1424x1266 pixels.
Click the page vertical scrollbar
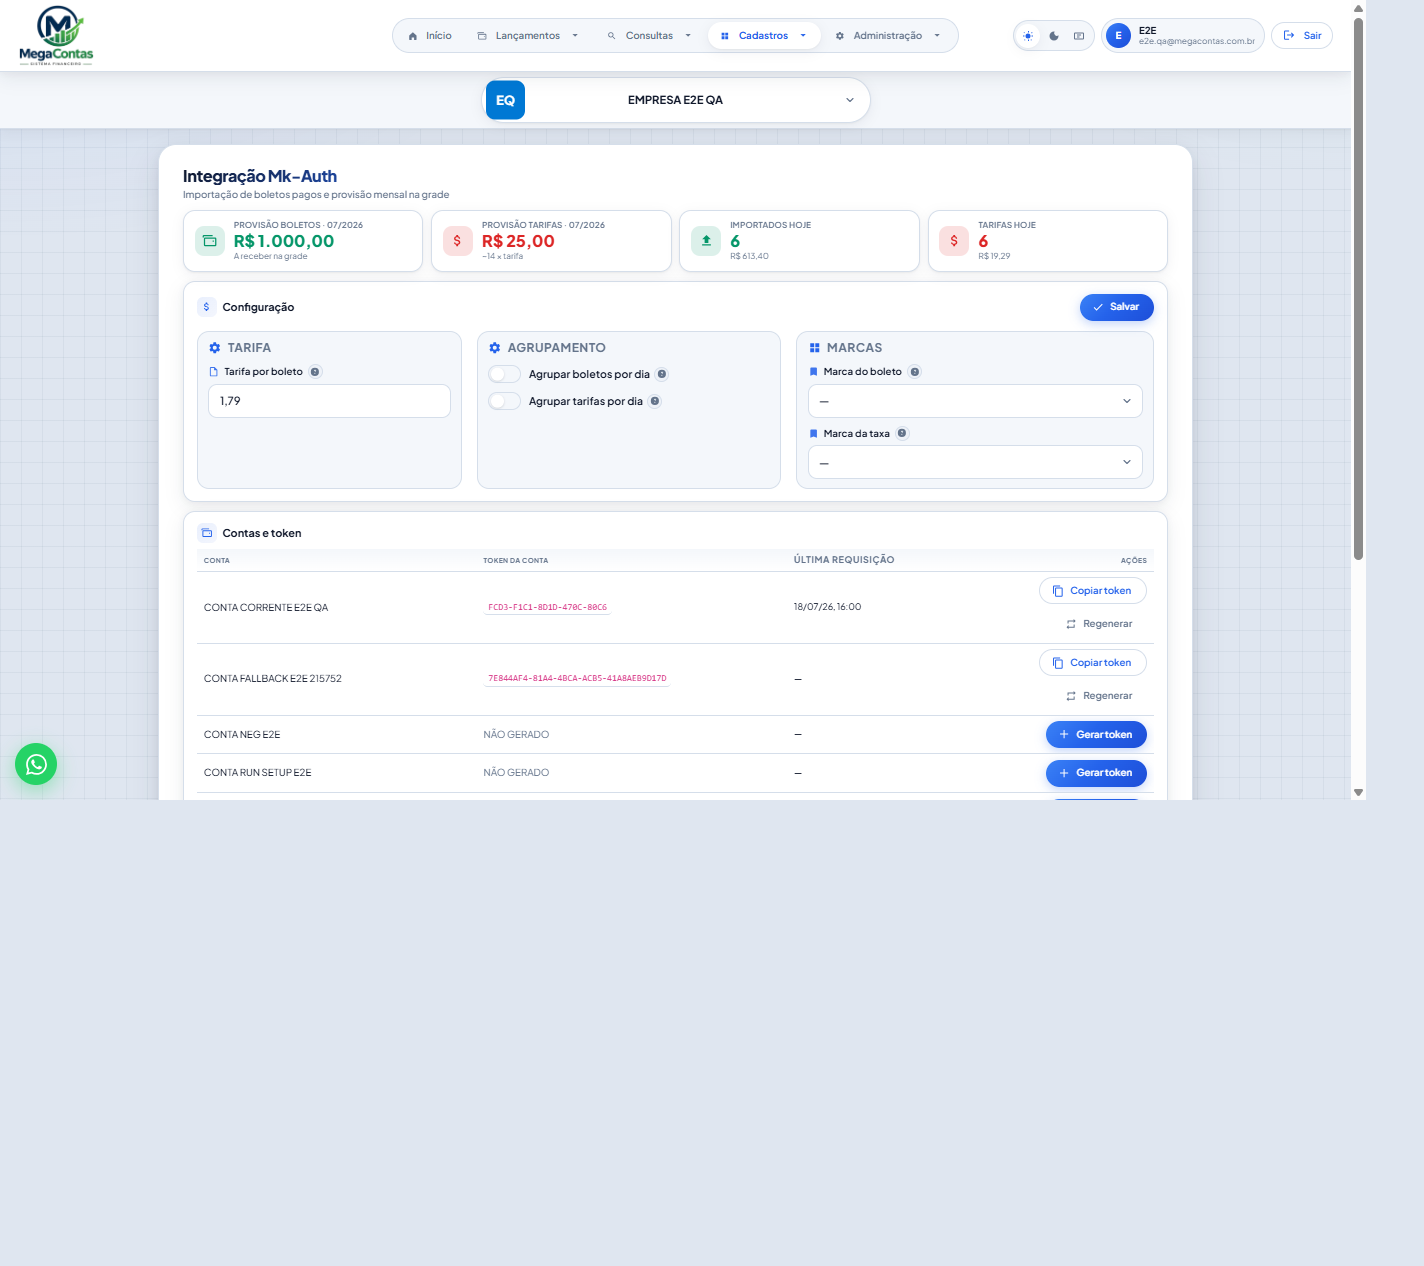pyautogui.click(x=1358, y=289)
